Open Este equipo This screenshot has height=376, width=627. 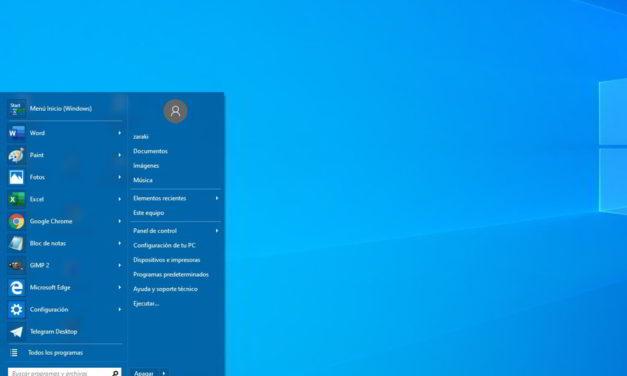(x=148, y=213)
